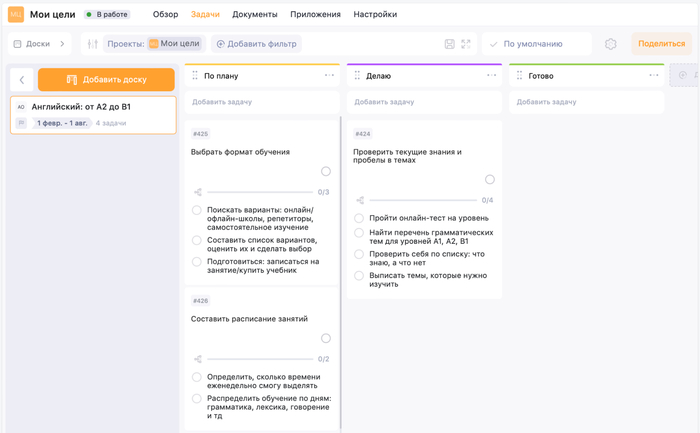Open the 'По умолчанию' view dropdown
This screenshot has height=433, width=700.
point(536,44)
